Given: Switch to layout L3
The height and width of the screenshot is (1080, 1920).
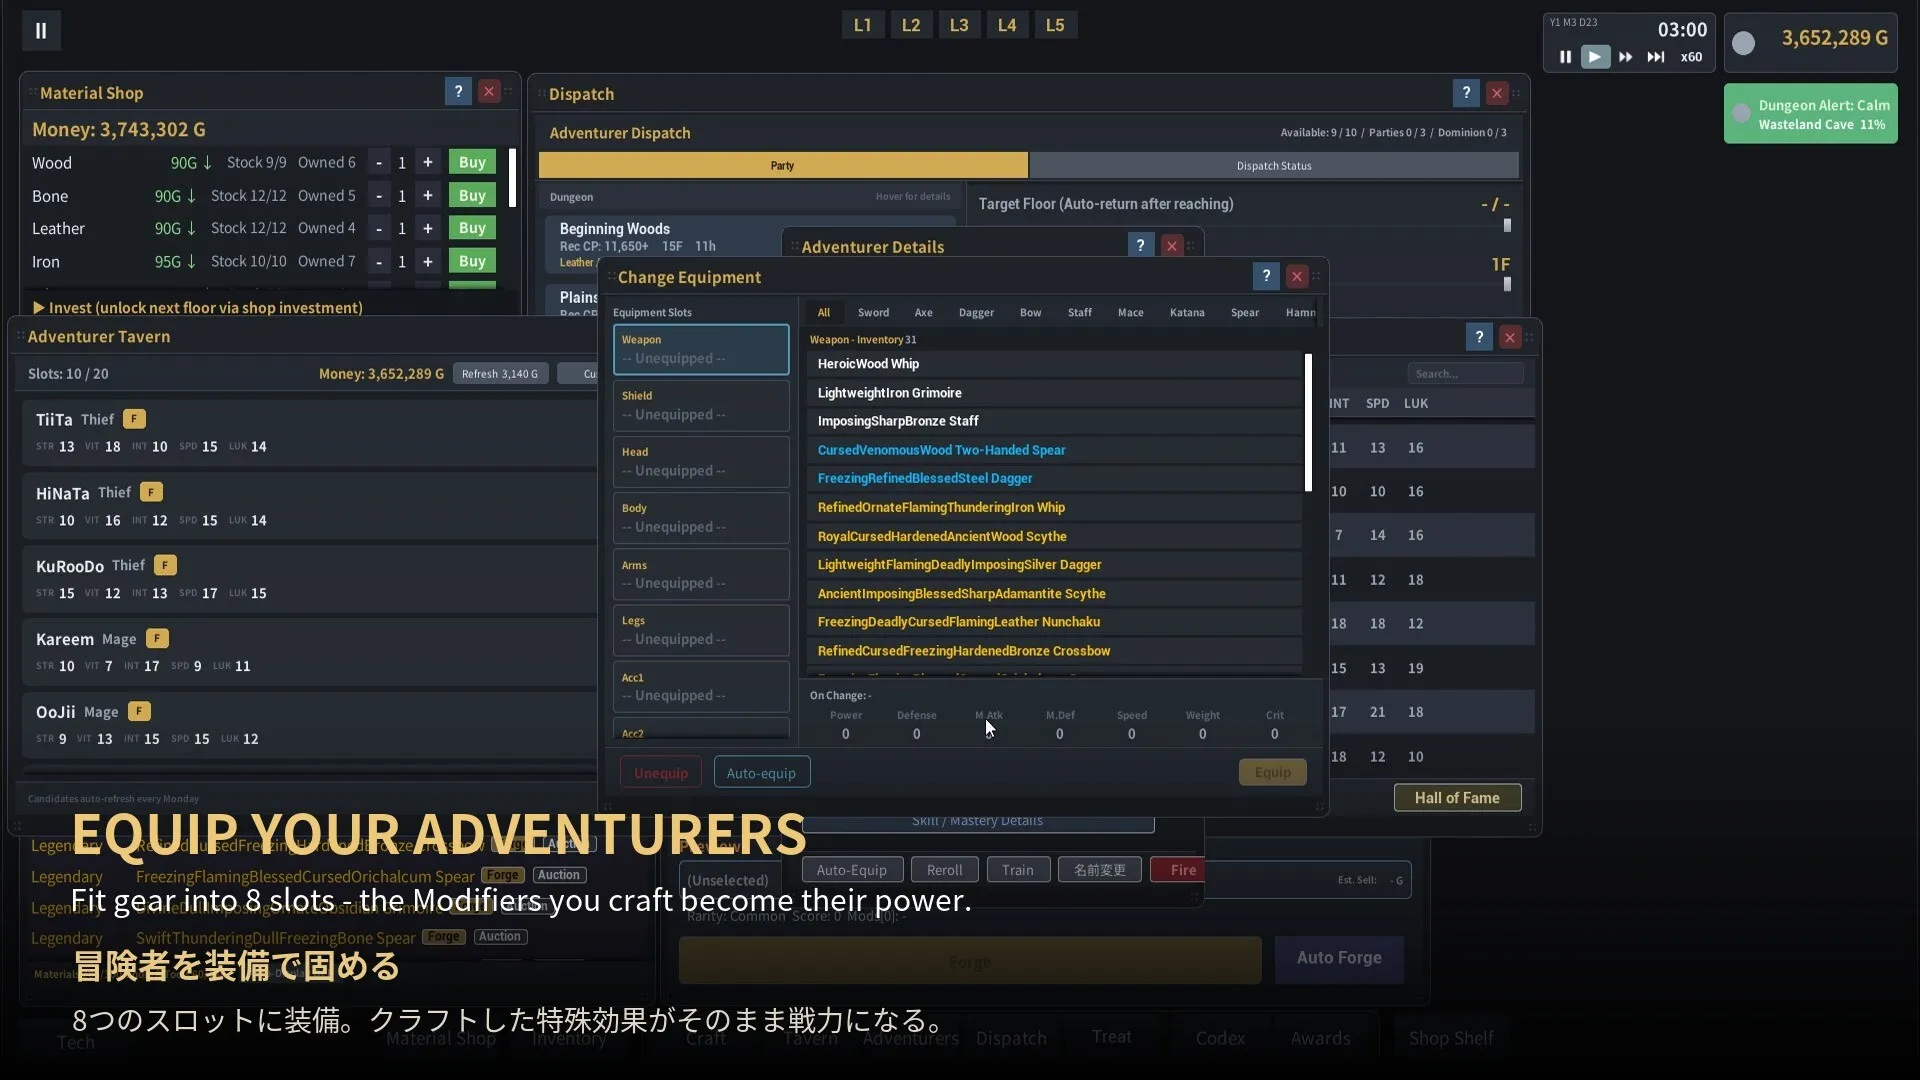Looking at the screenshot, I should click(x=958, y=25).
